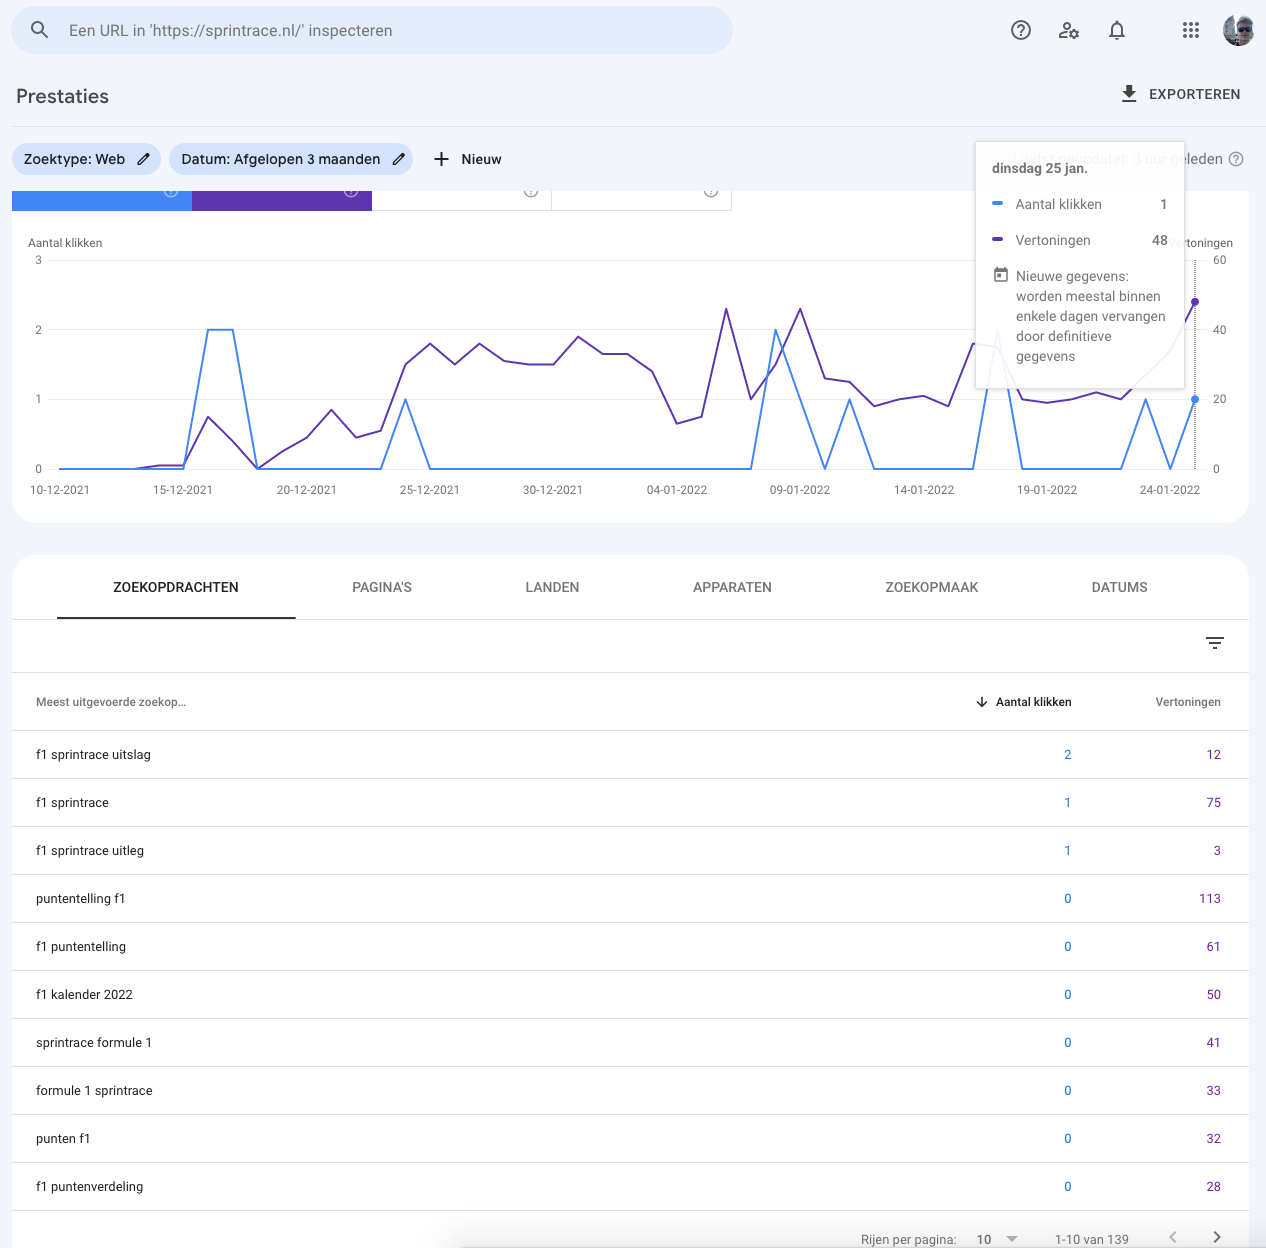The image size is (1266, 1248).
Task: Click the Prestaties page heading
Action: (x=62, y=96)
